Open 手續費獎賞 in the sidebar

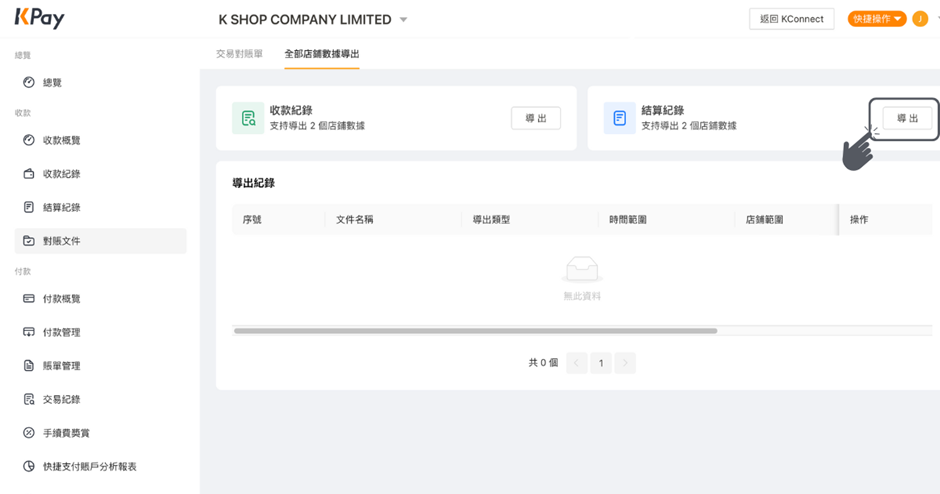pos(101,432)
